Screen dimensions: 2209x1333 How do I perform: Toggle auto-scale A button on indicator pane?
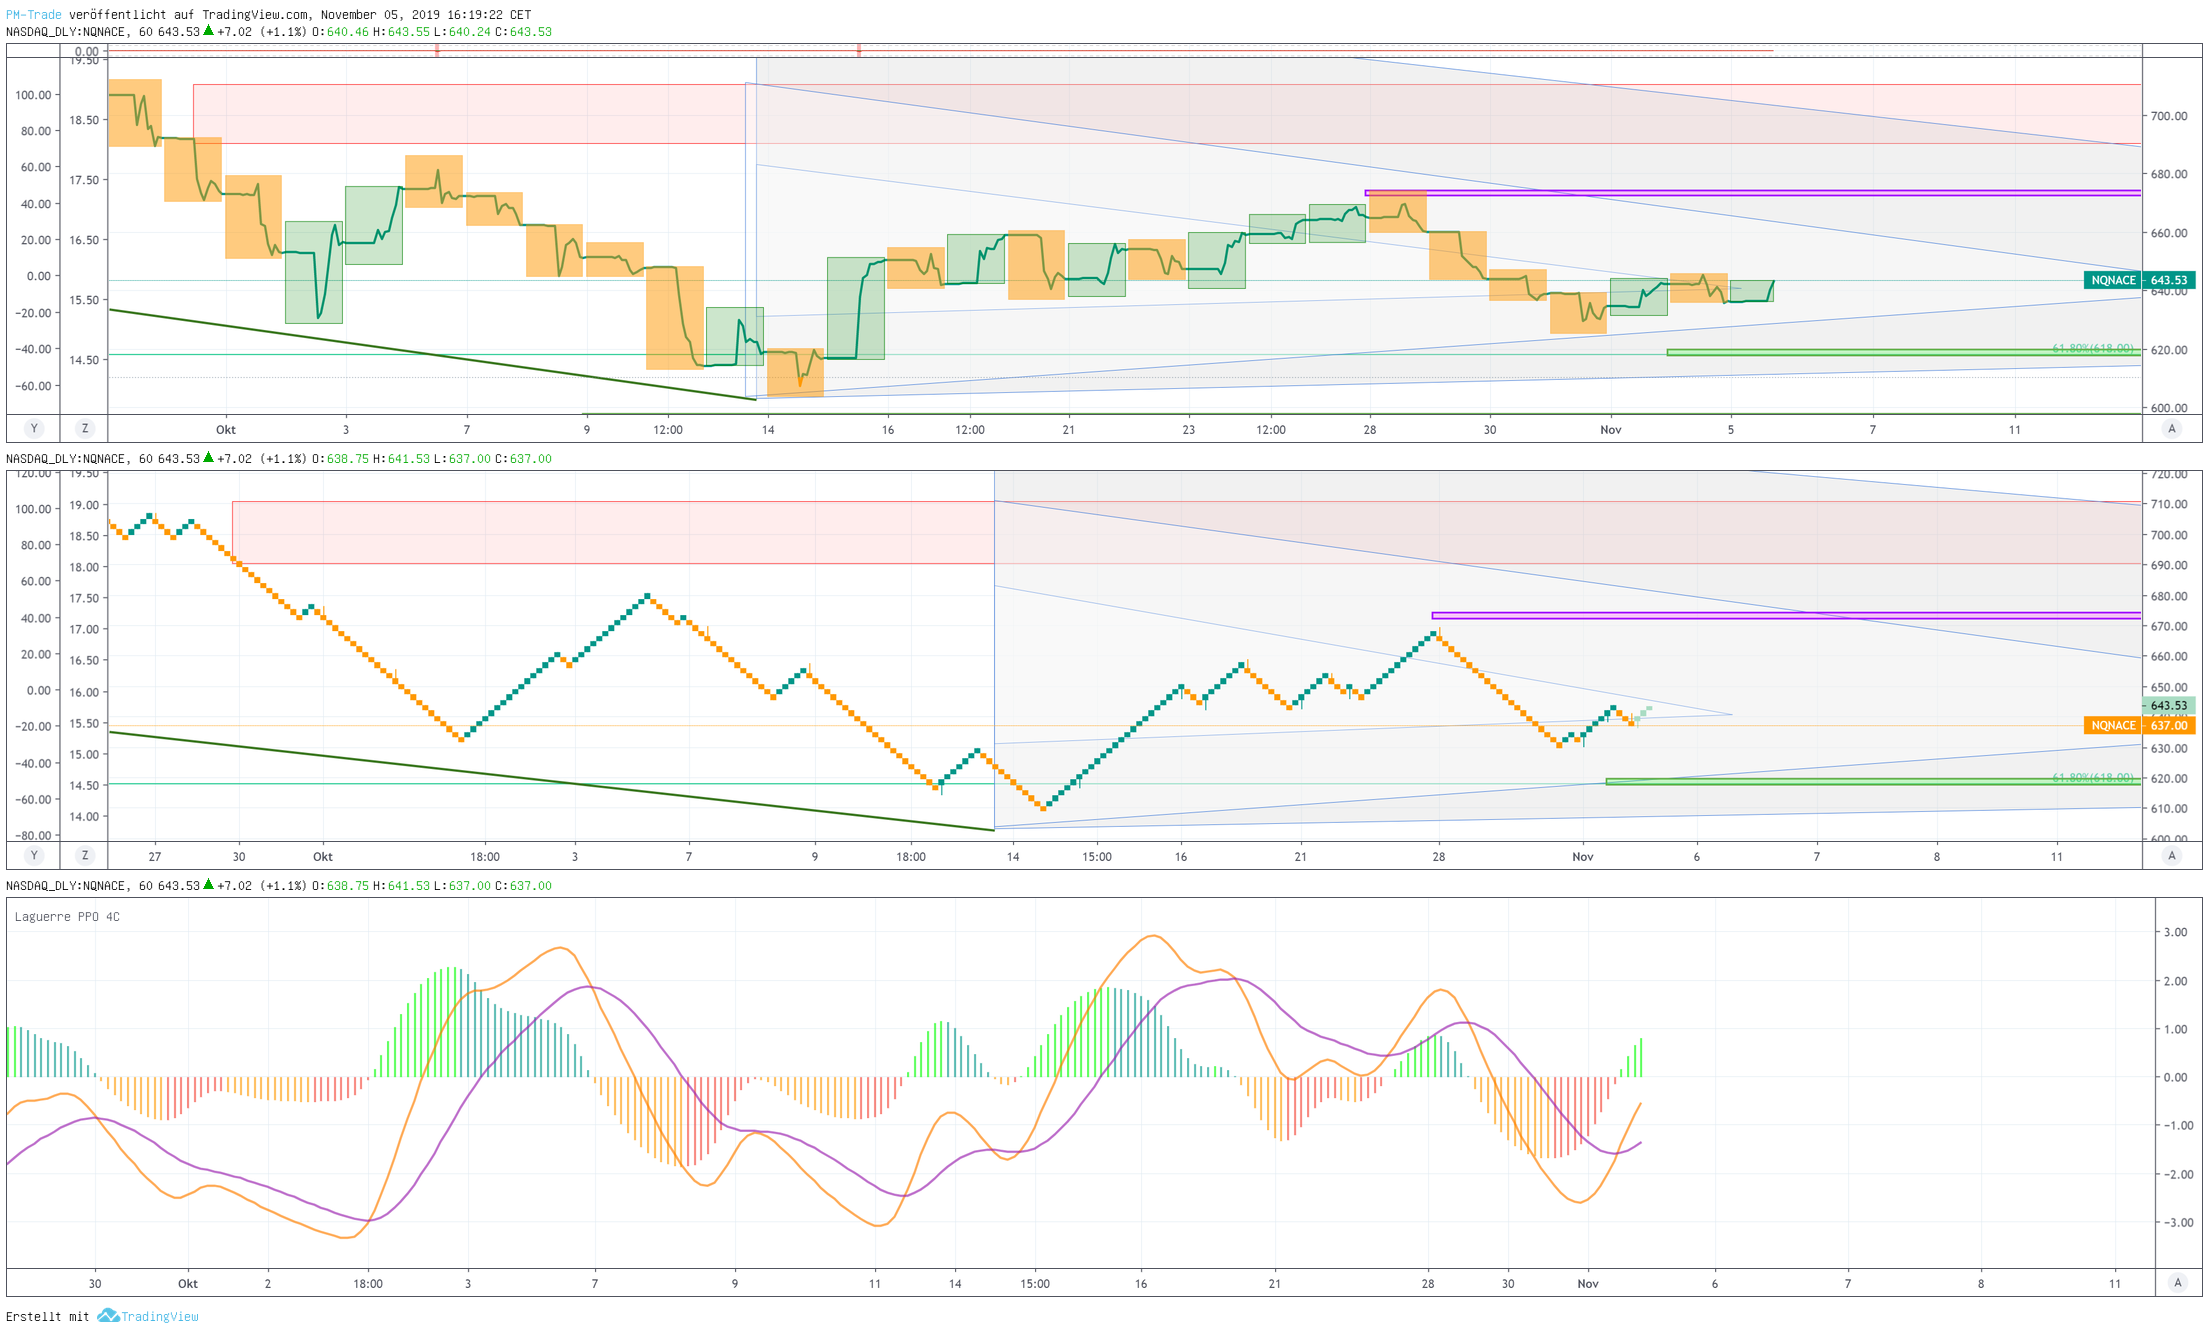(x=2177, y=1283)
